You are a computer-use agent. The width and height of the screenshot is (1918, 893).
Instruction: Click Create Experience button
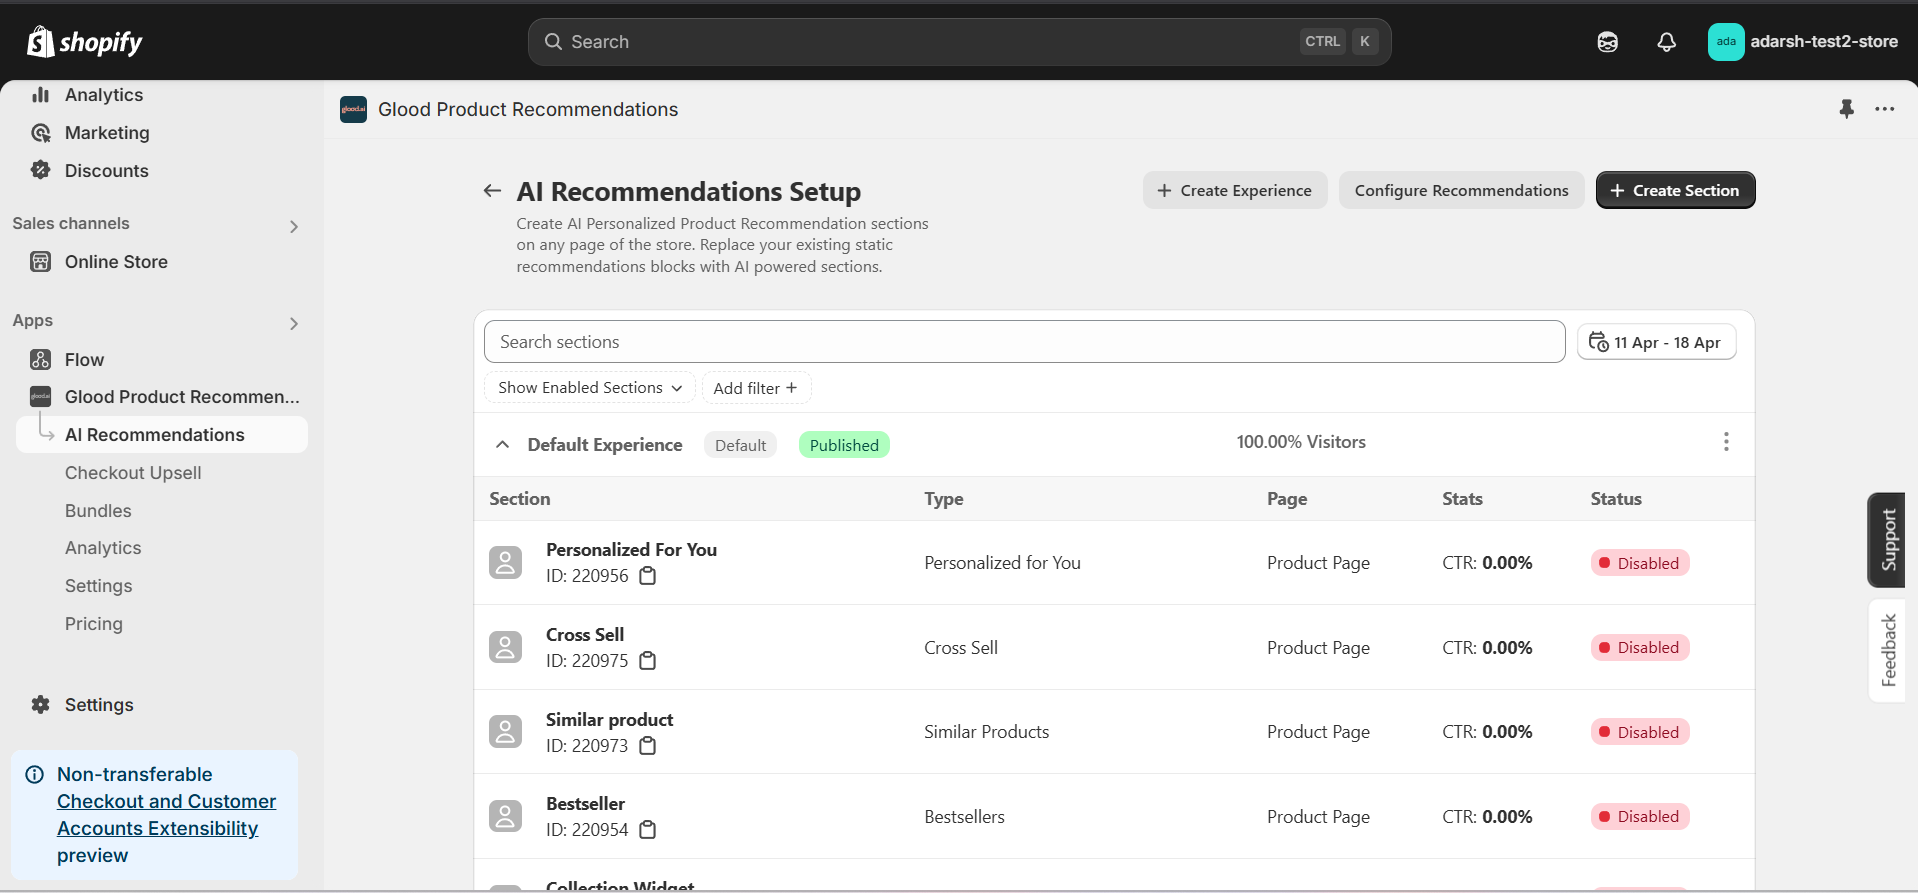(1235, 190)
